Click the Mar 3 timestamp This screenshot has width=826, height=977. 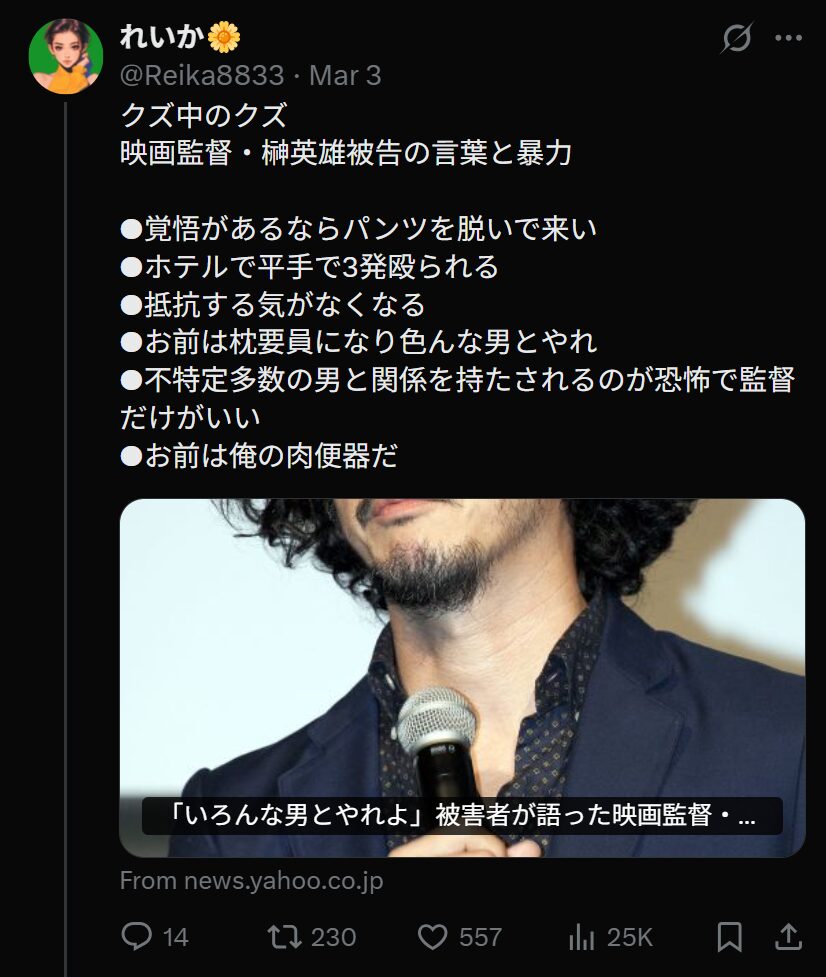click(345, 75)
